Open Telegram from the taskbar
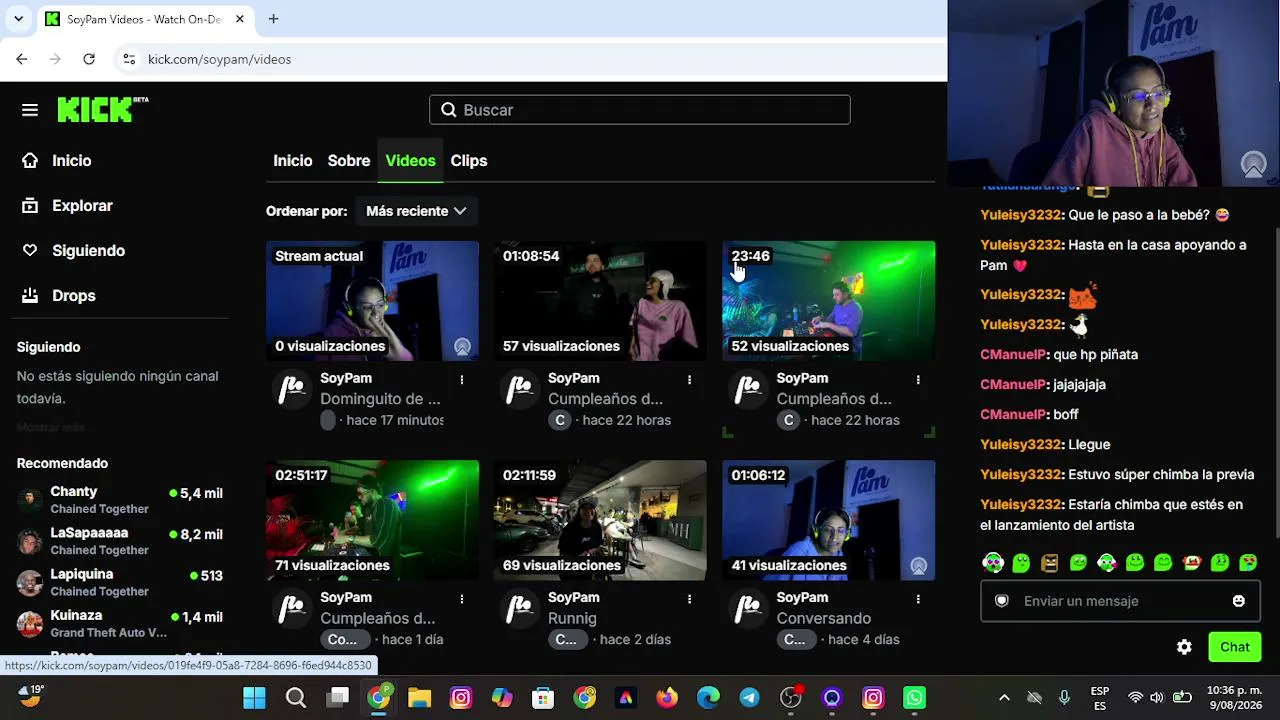The width and height of the screenshot is (1280, 720). 749,697
